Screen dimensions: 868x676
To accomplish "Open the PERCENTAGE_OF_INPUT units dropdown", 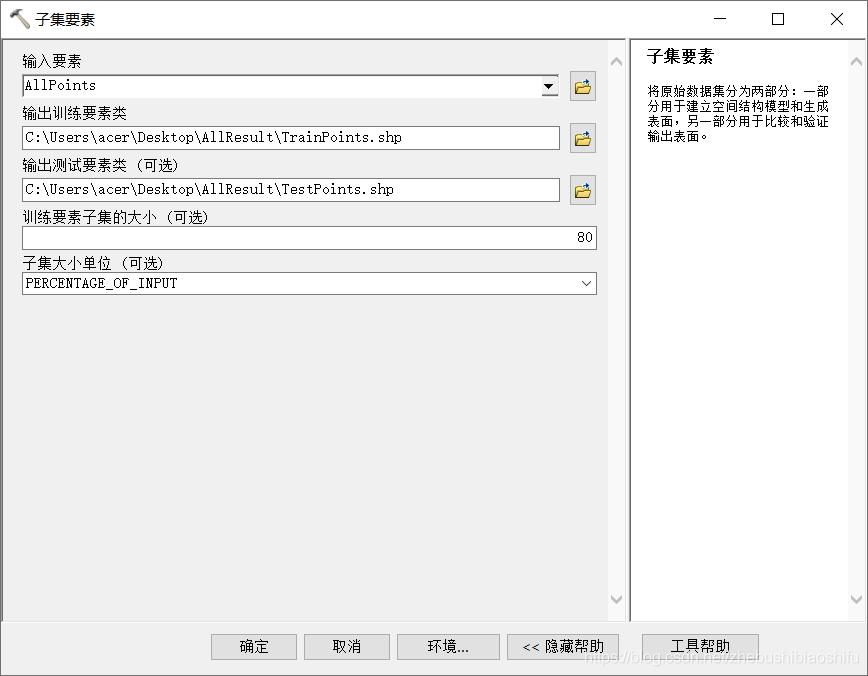I will pos(586,283).
